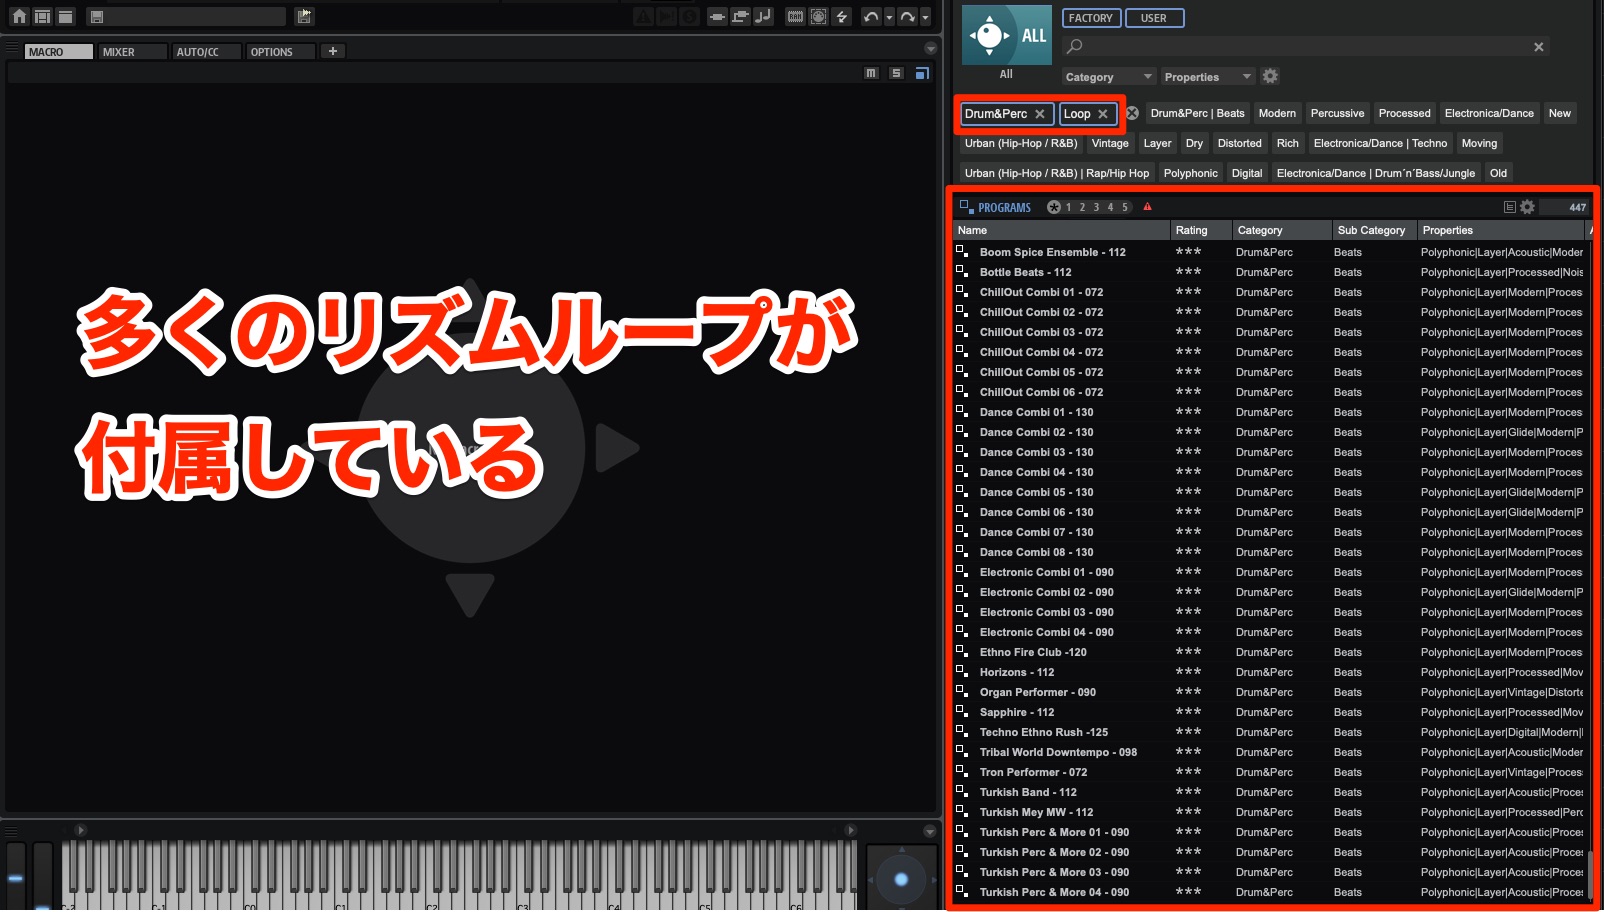1604x912 pixels.
Task: Click the results list columns icon
Action: (1510, 207)
